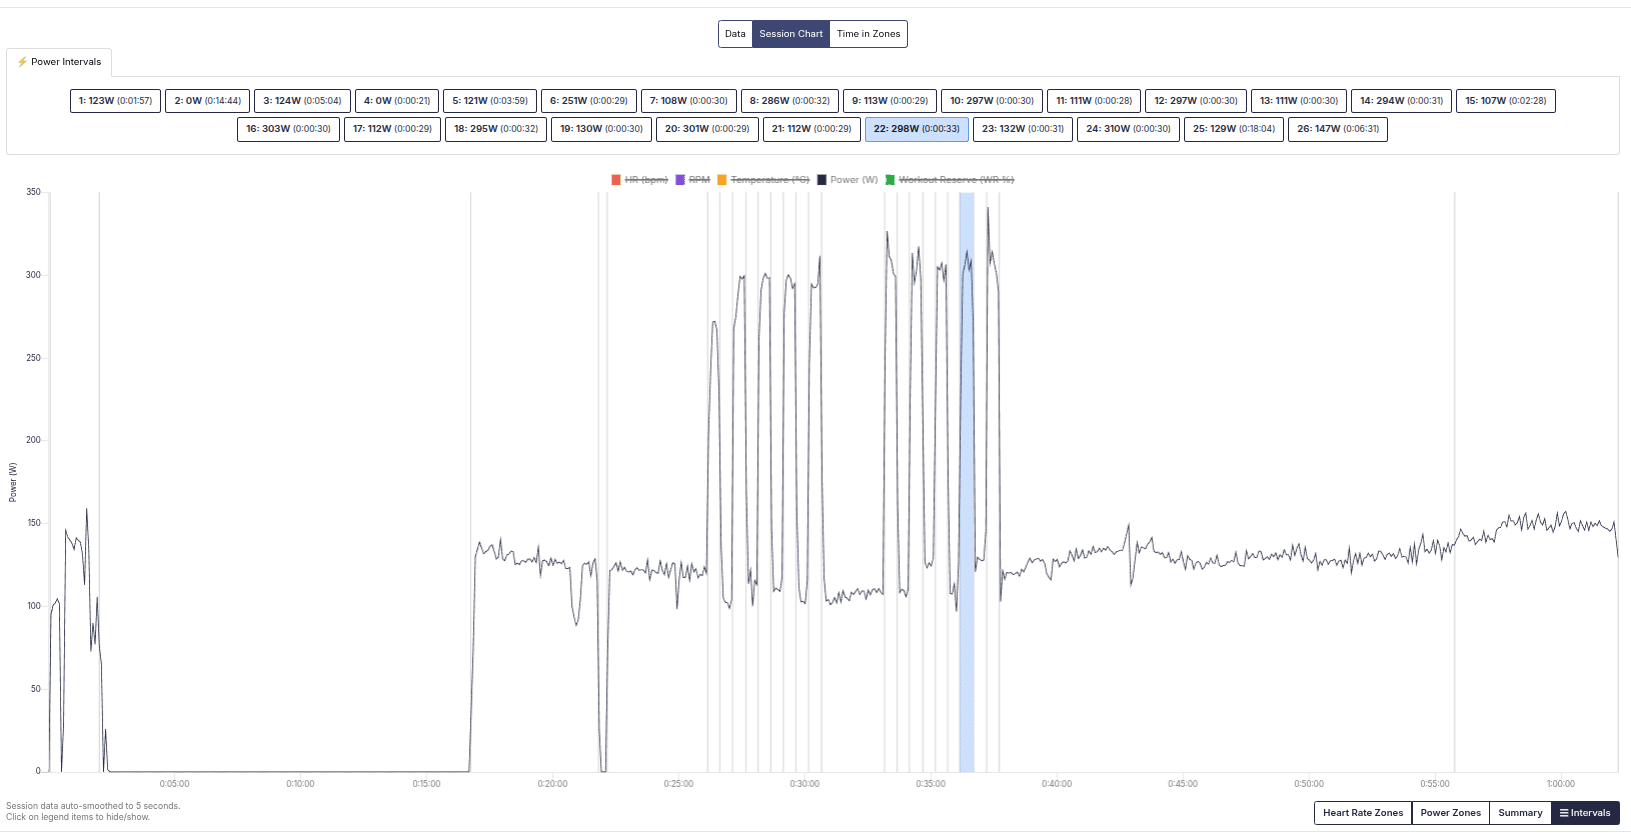Open the Time in Zones tab
1631x836 pixels.
(868, 34)
